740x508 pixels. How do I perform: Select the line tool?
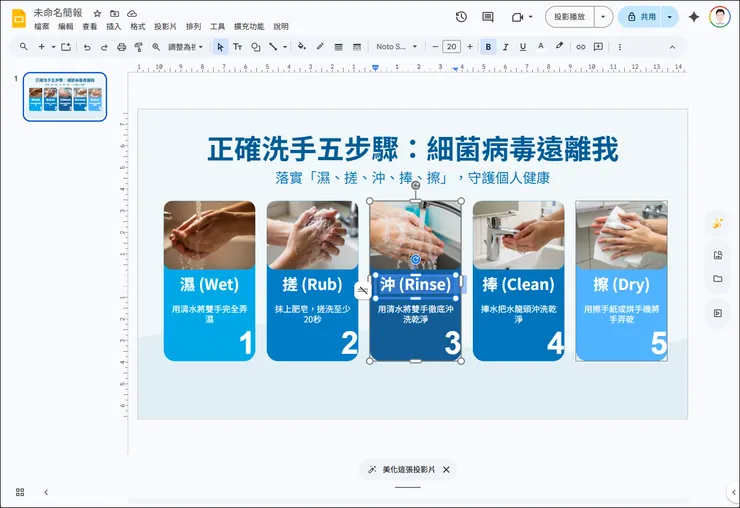point(273,47)
